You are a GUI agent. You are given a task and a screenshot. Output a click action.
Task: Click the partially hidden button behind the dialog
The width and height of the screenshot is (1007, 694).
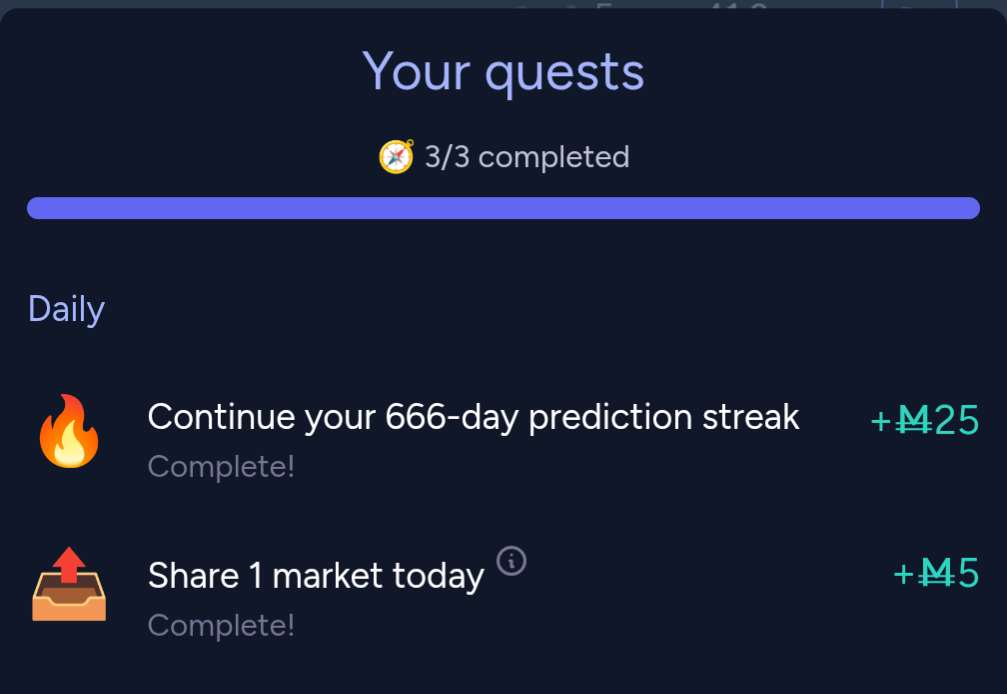click(x=920, y=4)
